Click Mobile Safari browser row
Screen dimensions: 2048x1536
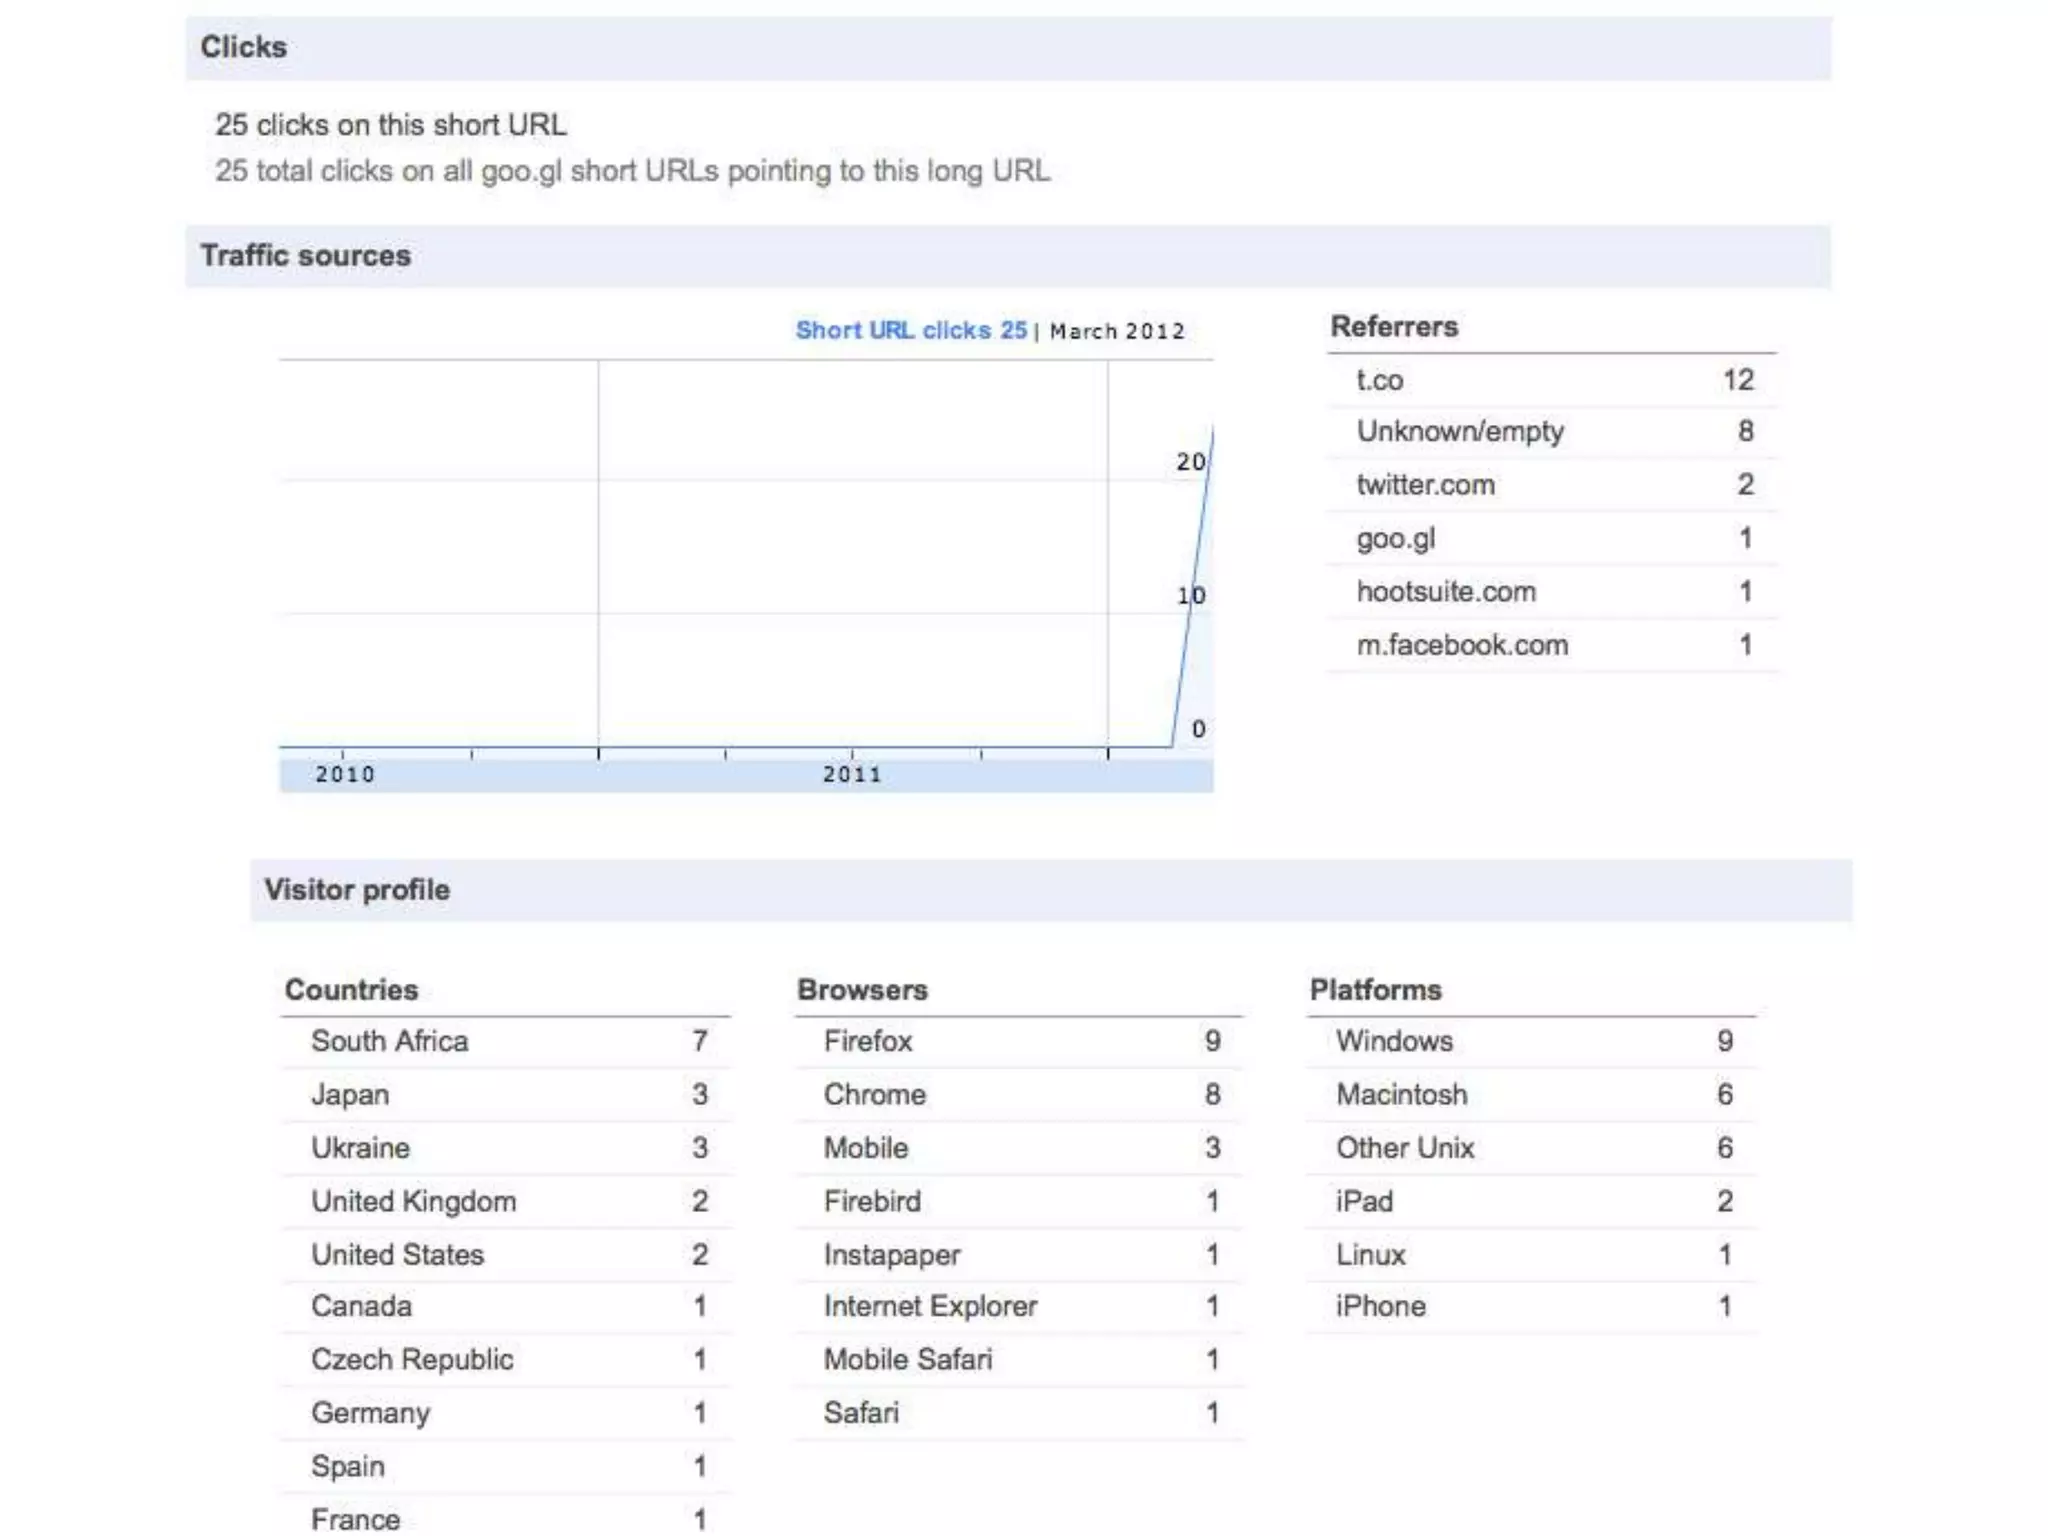[907, 1359]
